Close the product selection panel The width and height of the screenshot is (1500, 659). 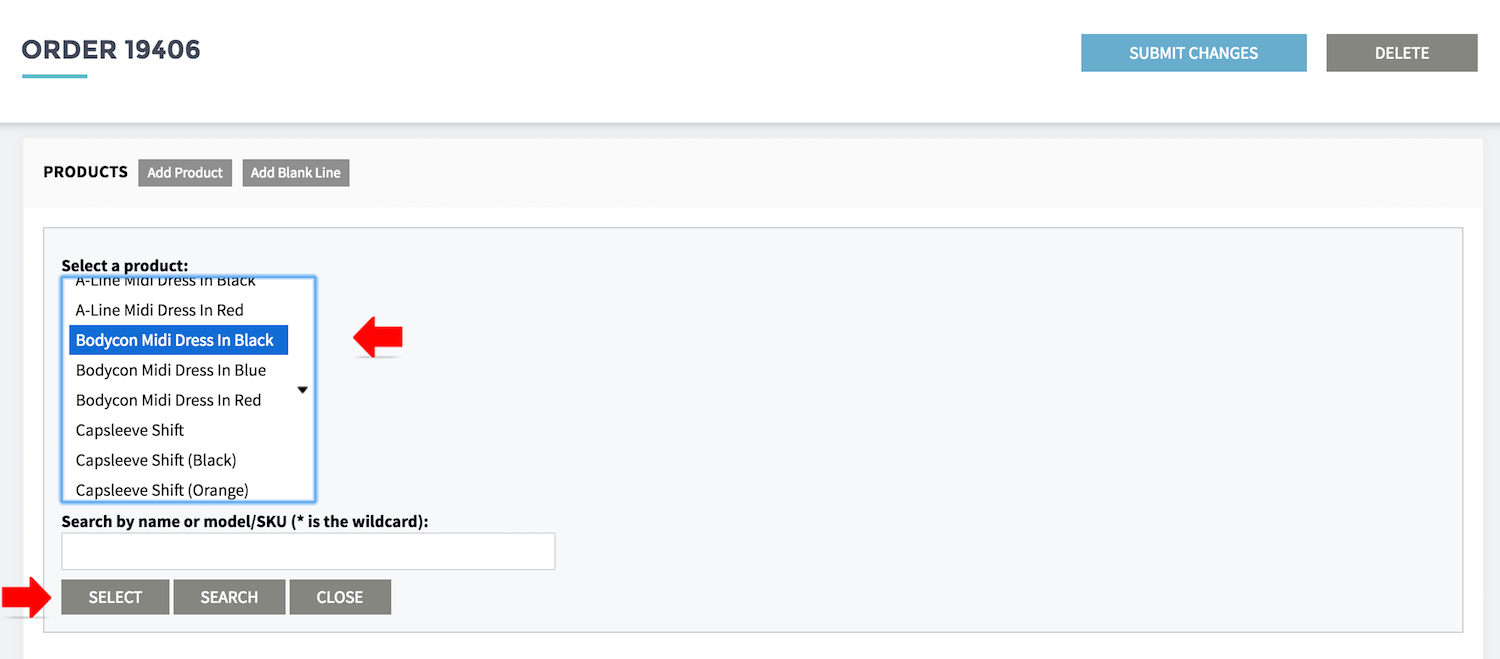(340, 597)
